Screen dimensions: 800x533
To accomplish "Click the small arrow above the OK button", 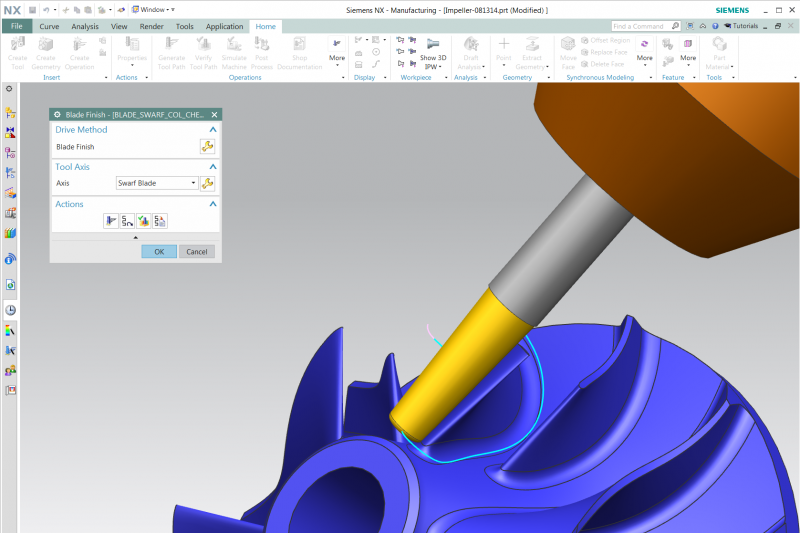I will (135, 237).
